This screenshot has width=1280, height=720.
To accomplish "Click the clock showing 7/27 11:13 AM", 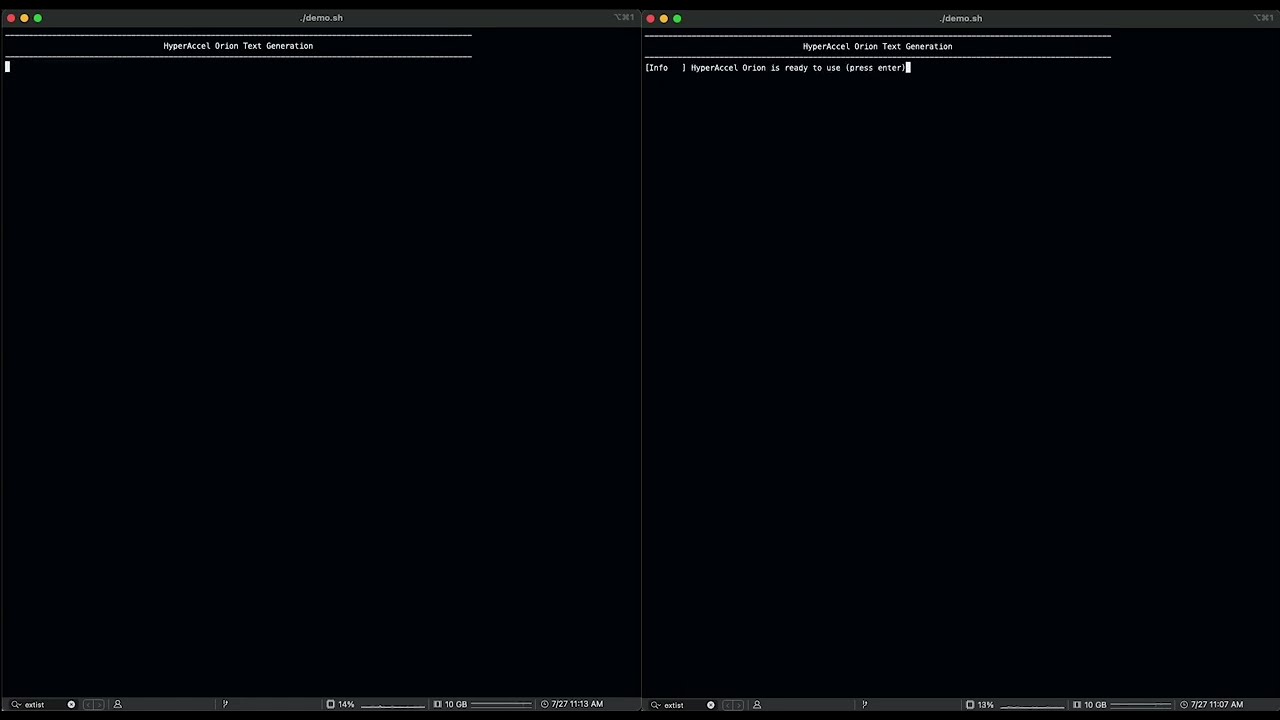I will [x=572, y=704].
